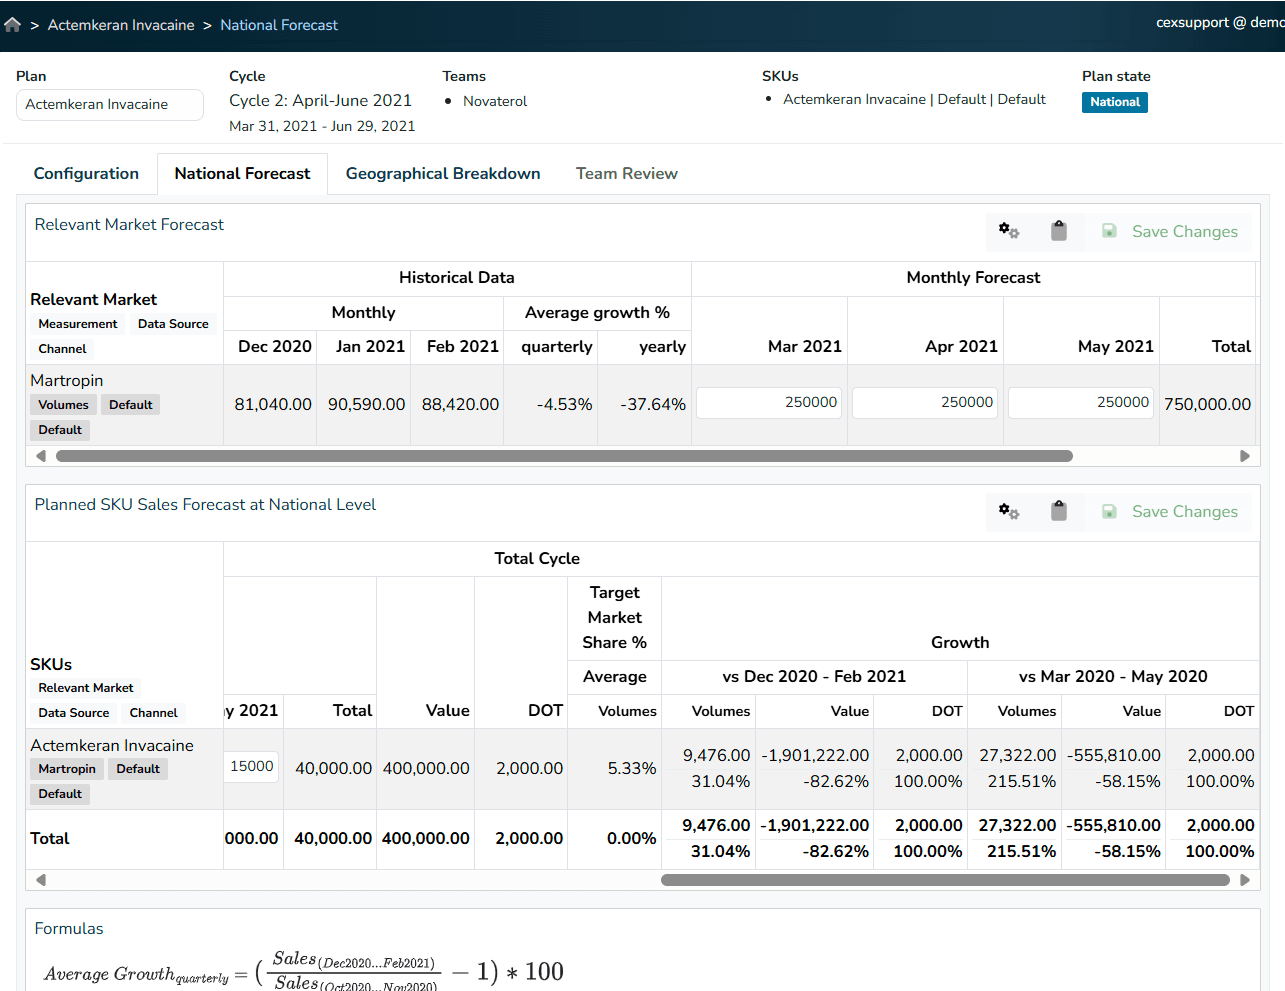1285x991 pixels.
Task: Edit the Mar 2021 forecast input
Action: 769,403
